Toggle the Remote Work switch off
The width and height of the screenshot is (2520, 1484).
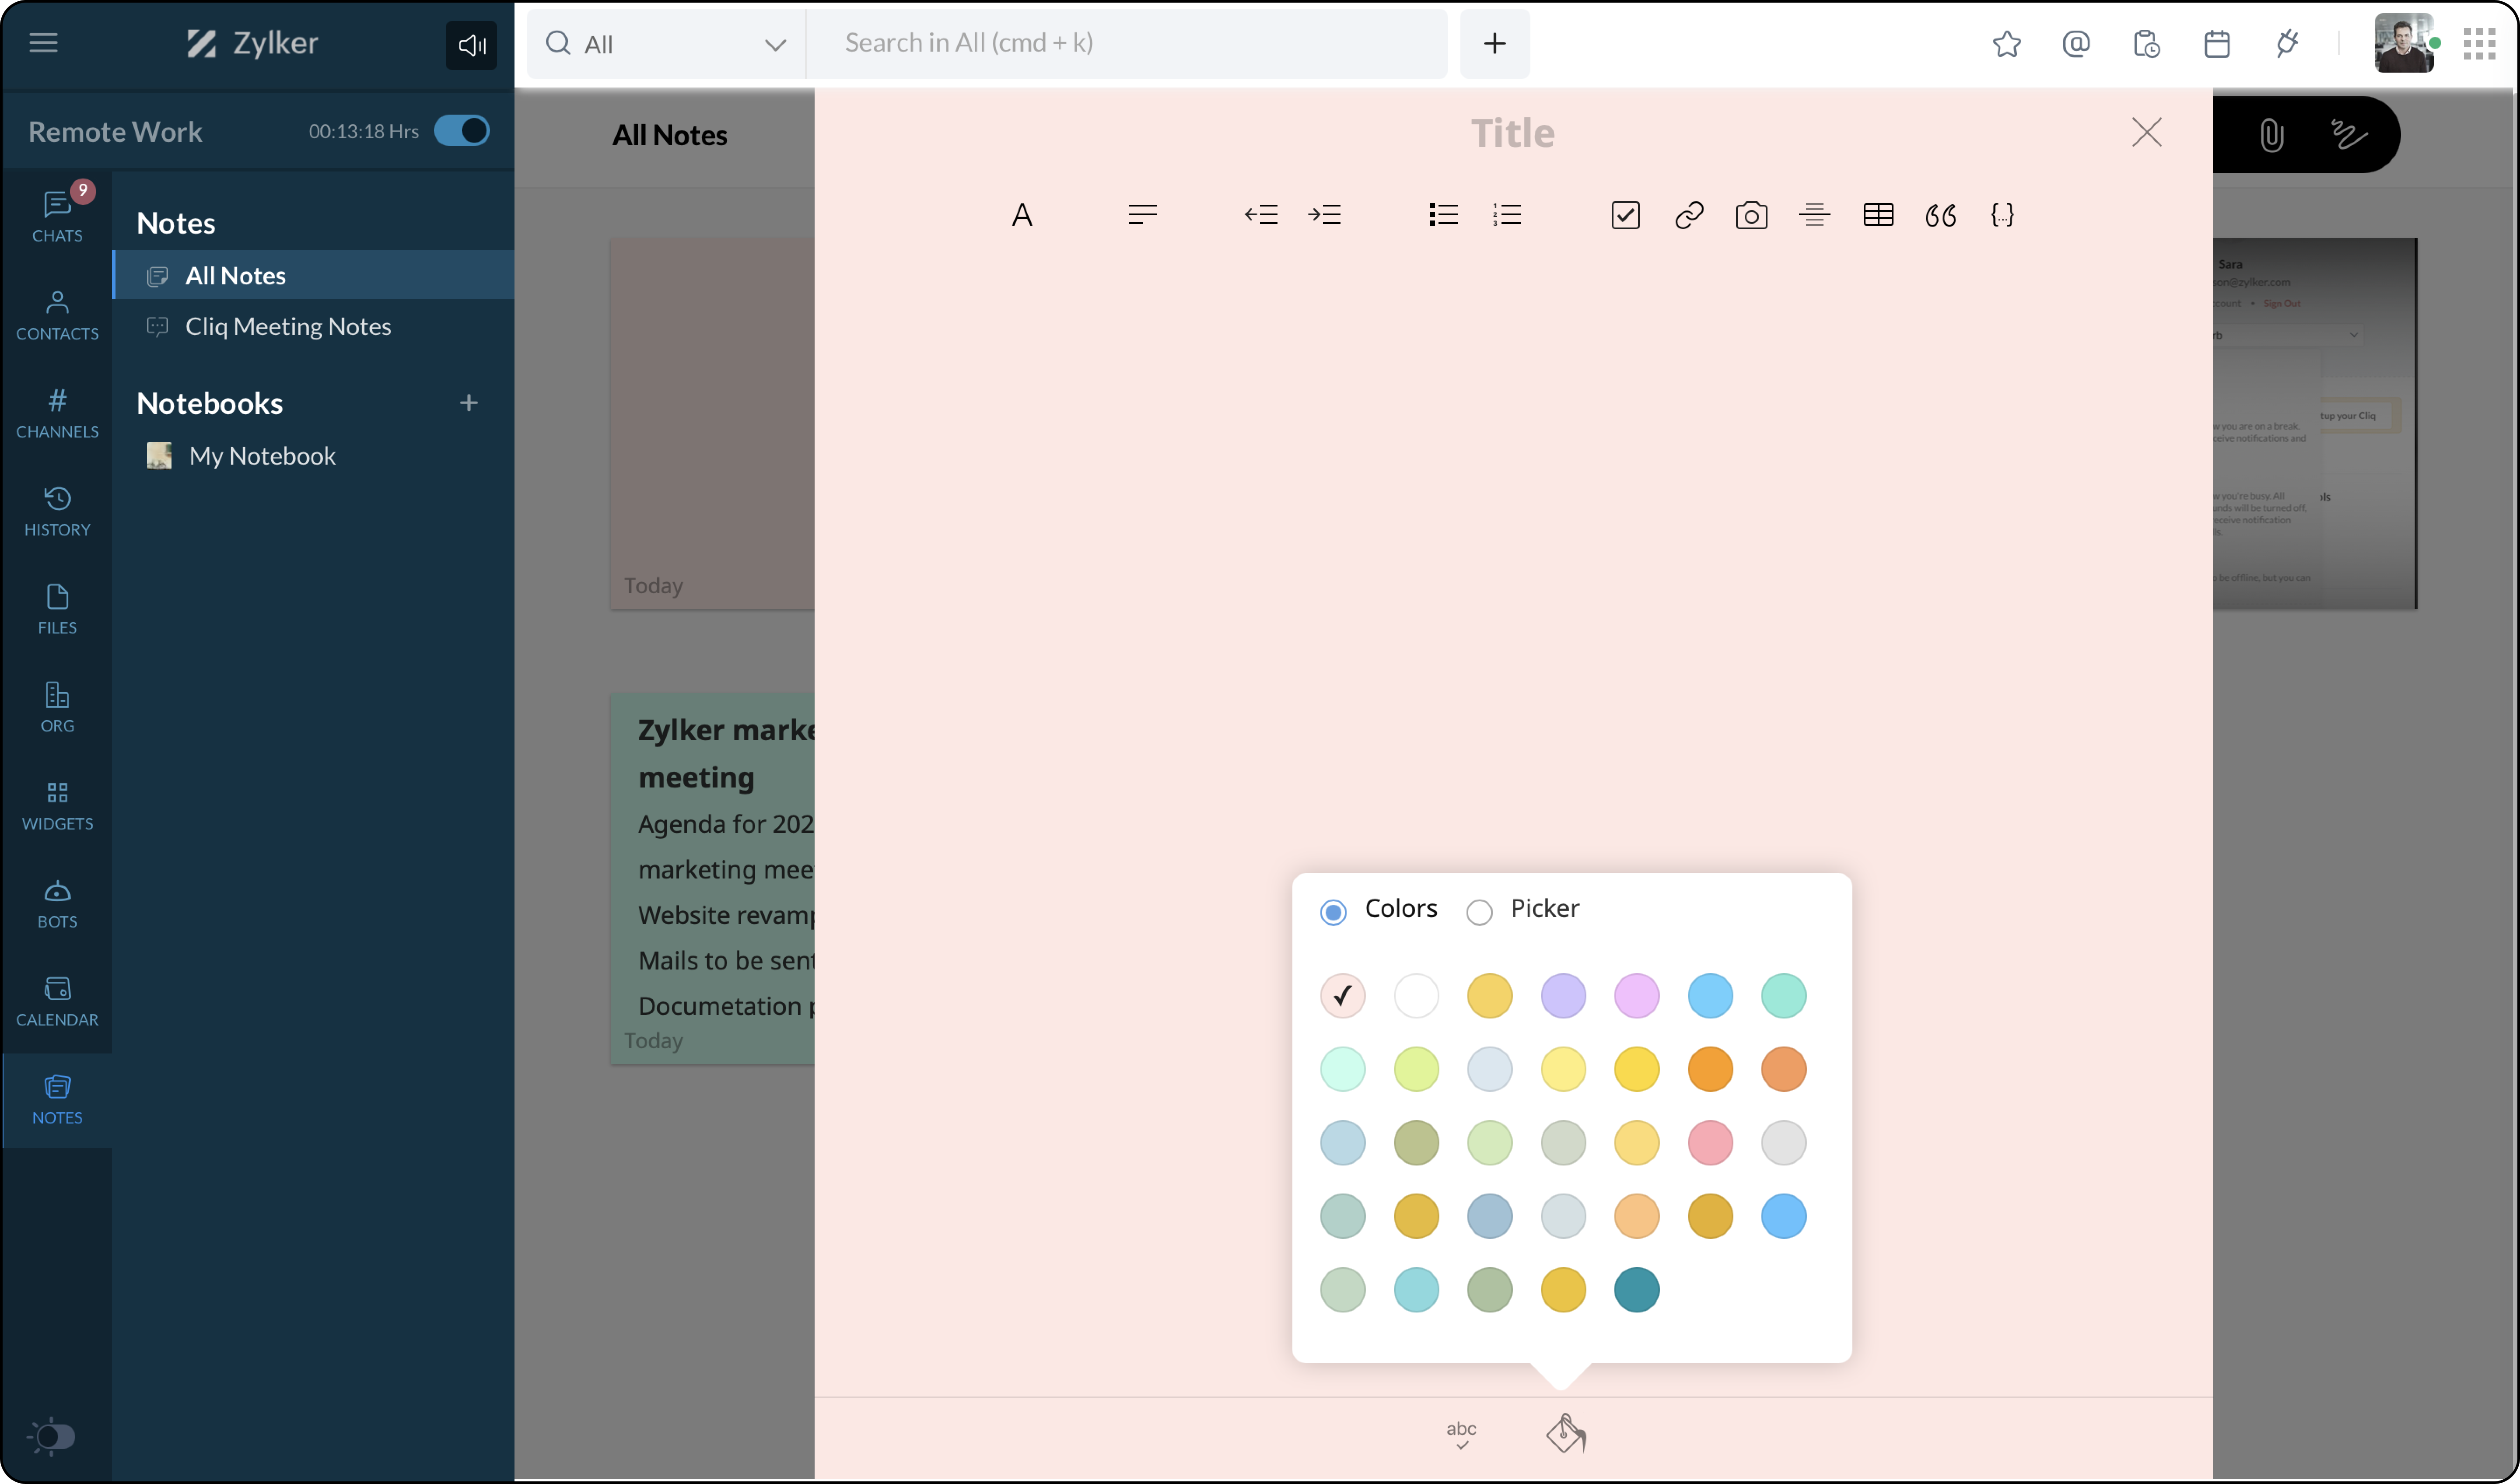[x=462, y=131]
